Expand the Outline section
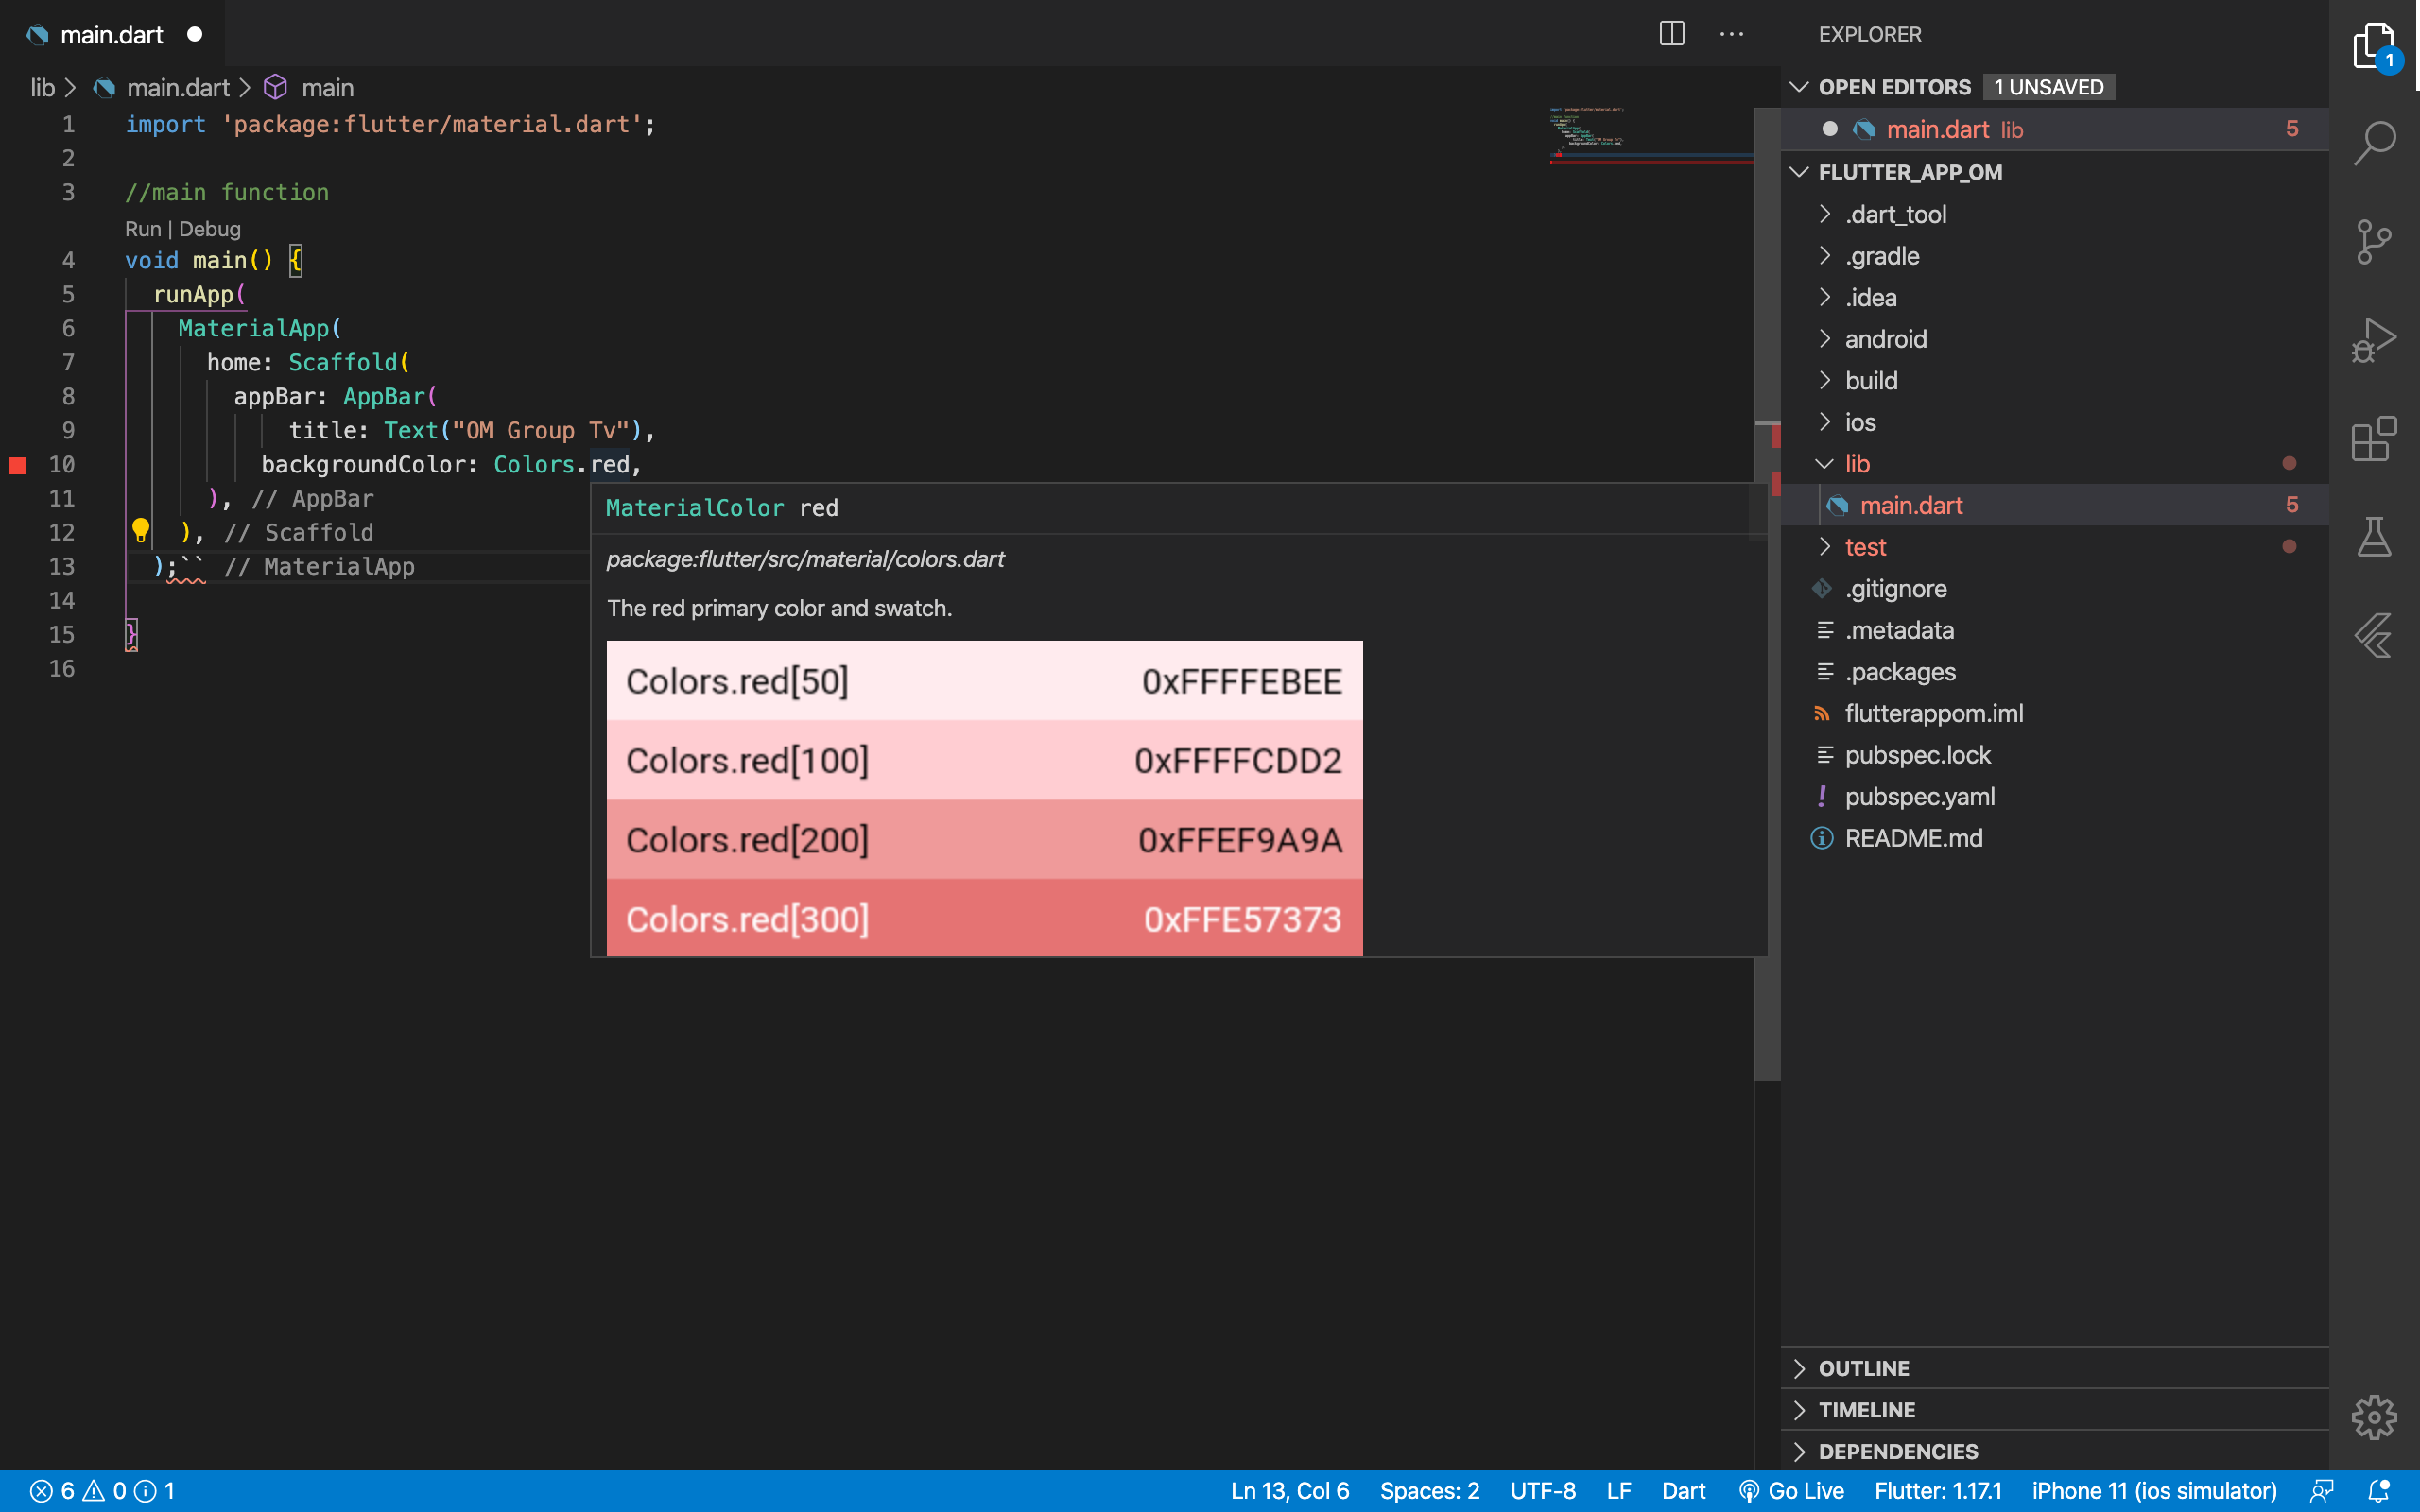 [1863, 1368]
